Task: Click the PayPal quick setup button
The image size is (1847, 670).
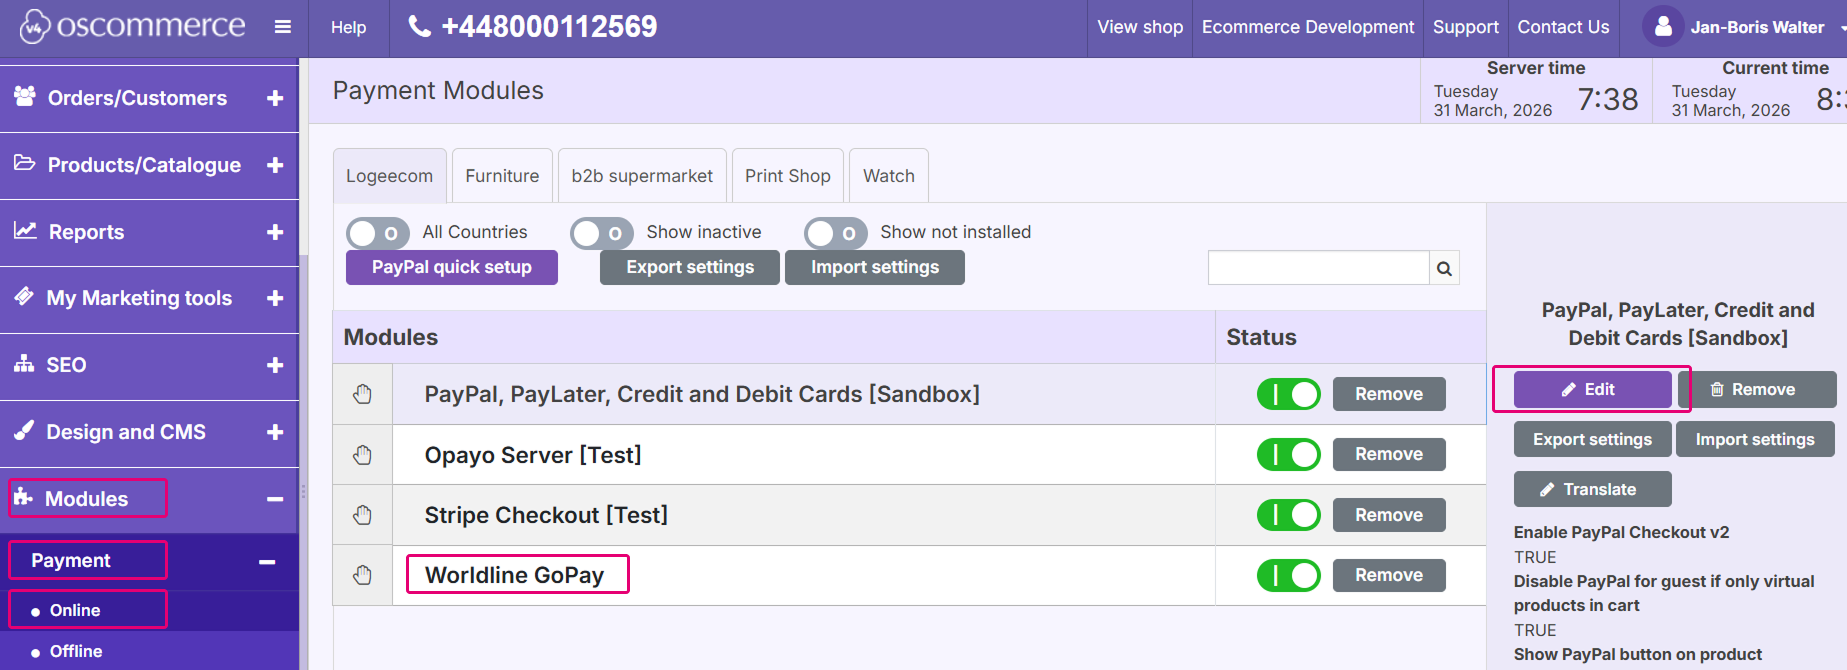Action: 451,267
